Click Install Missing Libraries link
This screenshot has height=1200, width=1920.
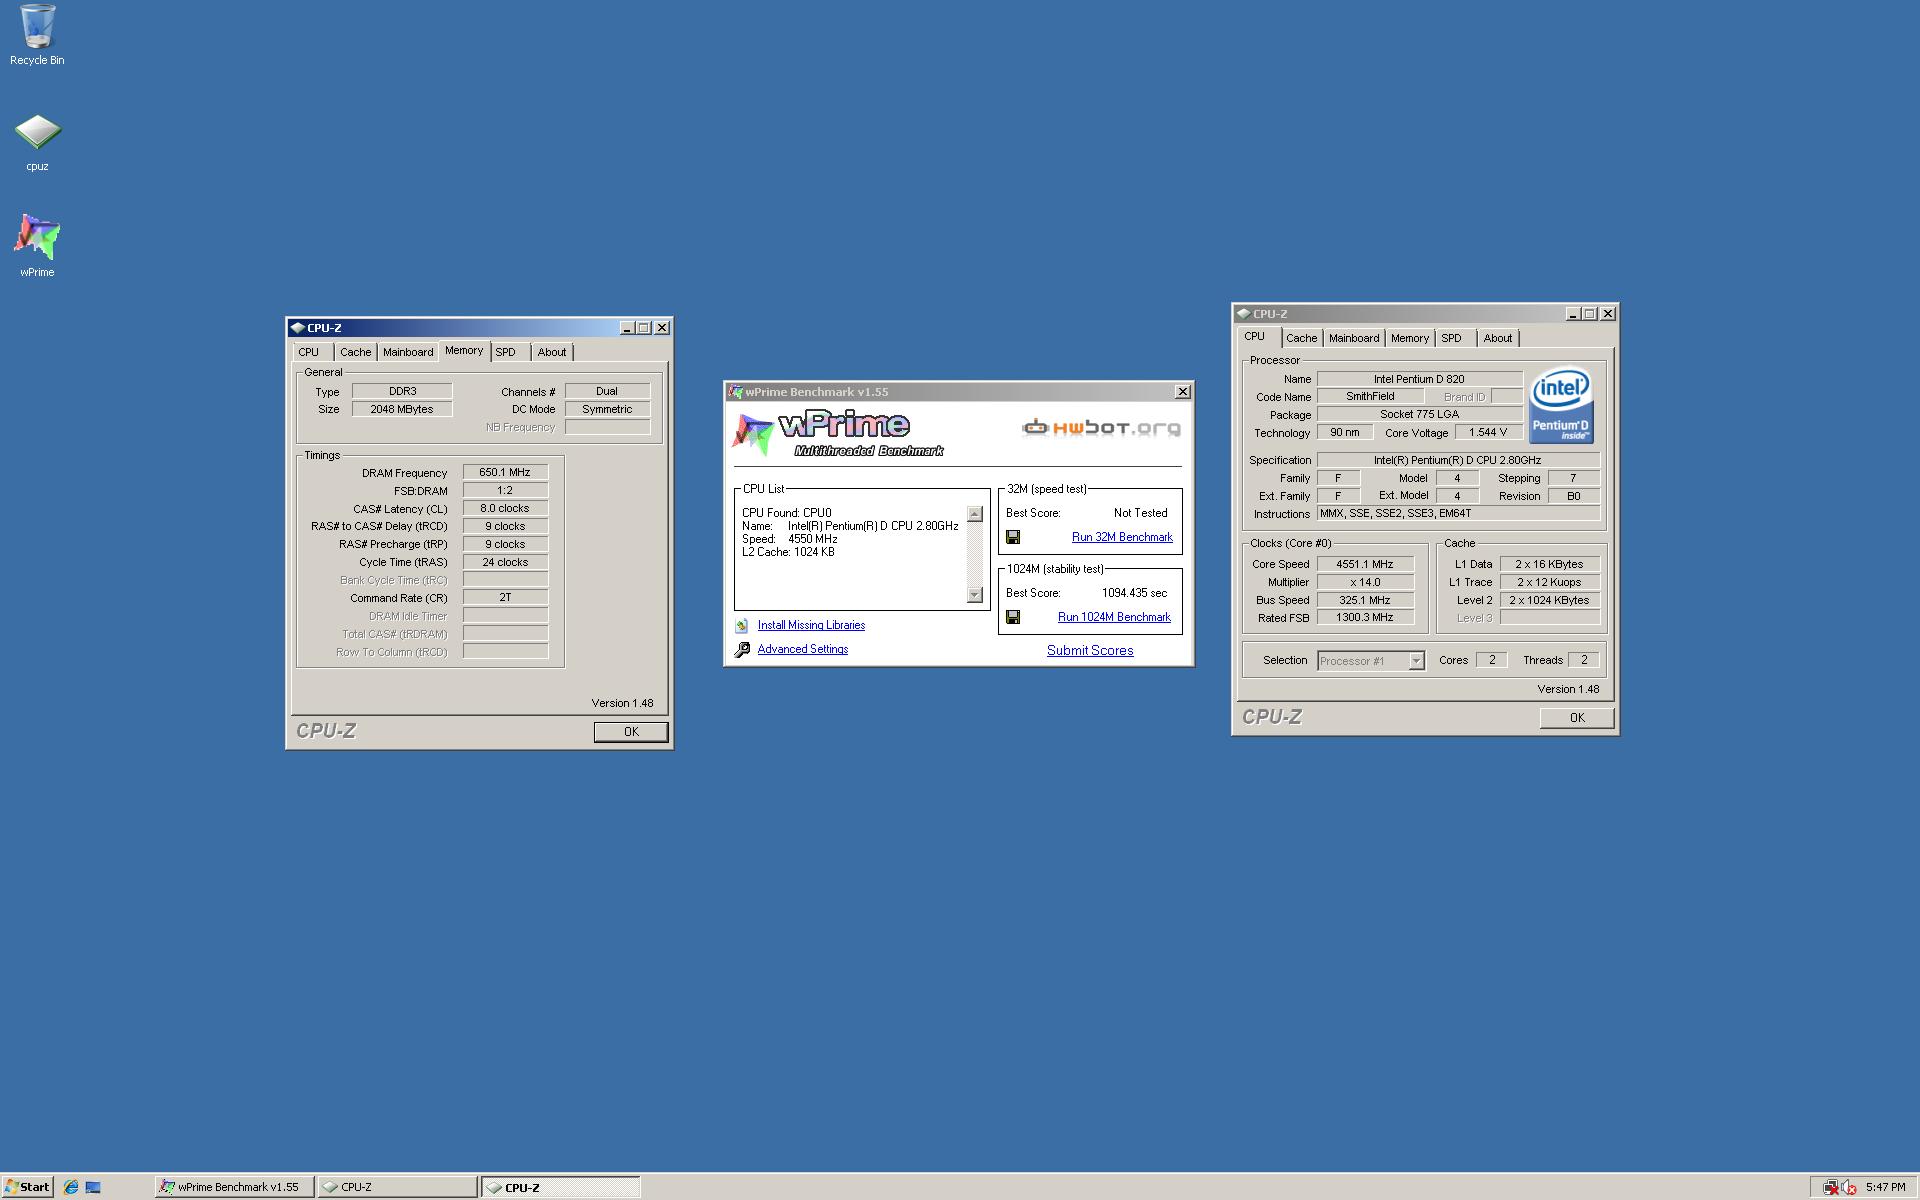[811, 625]
